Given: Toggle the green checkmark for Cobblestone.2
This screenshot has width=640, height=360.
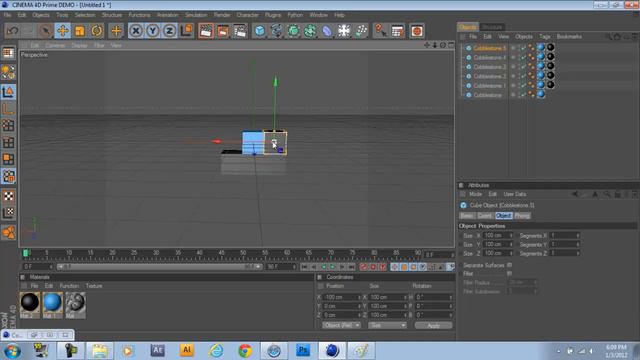Looking at the screenshot, I should pyautogui.click(x=523, y=76).
